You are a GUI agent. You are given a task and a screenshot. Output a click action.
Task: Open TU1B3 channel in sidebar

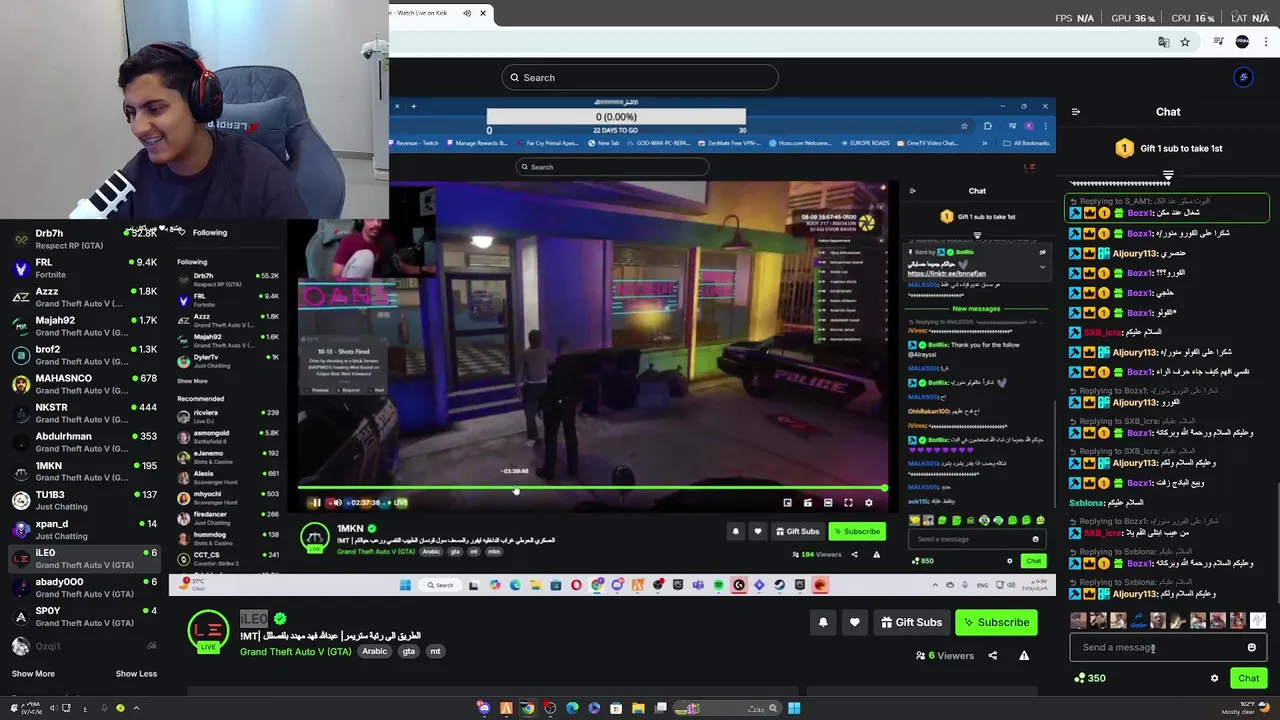coord(84,500)
